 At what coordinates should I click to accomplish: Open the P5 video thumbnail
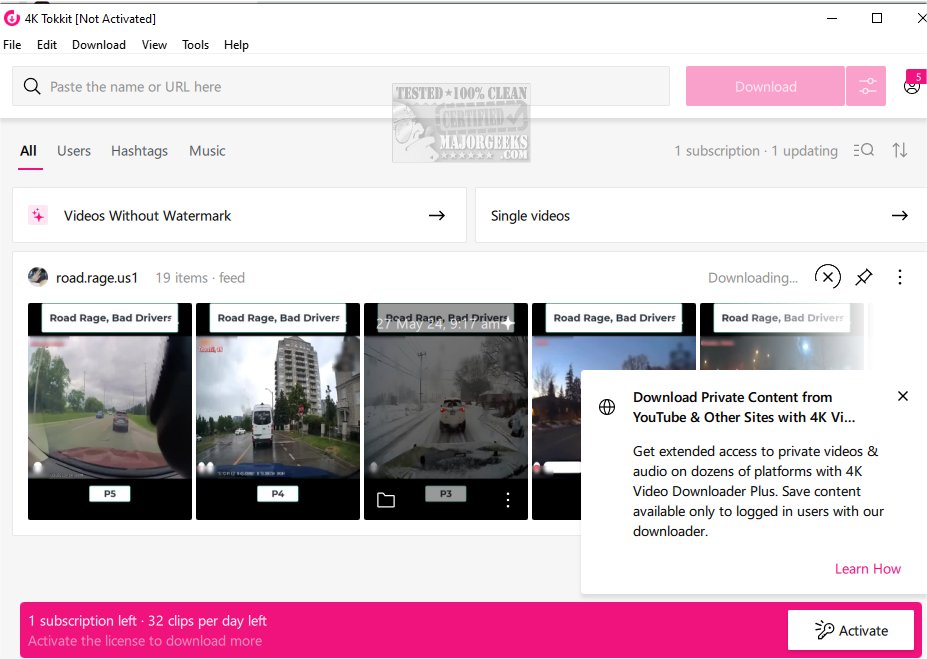click(110, 411)
